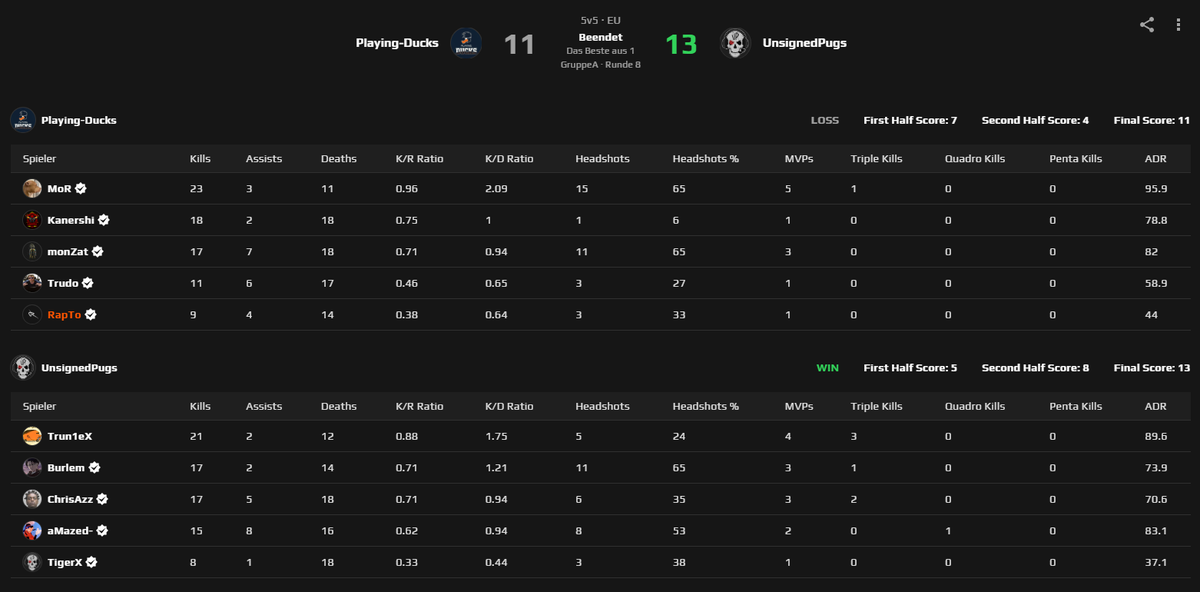The image size is (1200, 592).
Task: Click the green WIN label for UnsignedPugs
Action: click(x=828, y=368)
